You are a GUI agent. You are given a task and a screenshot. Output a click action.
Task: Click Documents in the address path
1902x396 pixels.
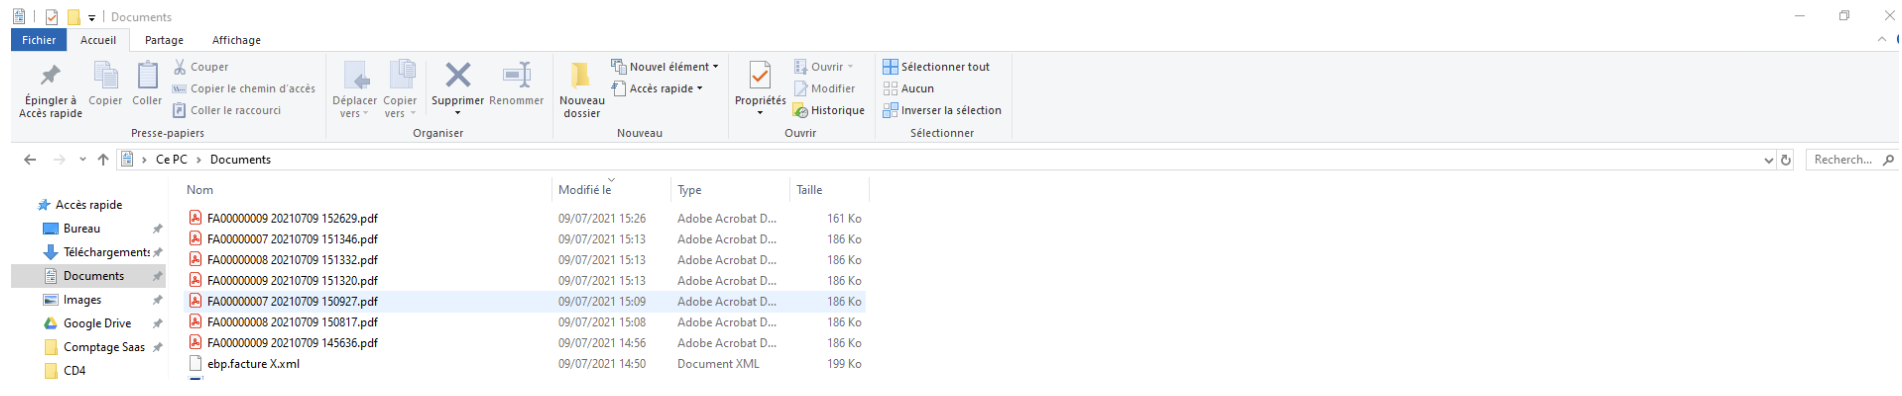click(240, 160)
